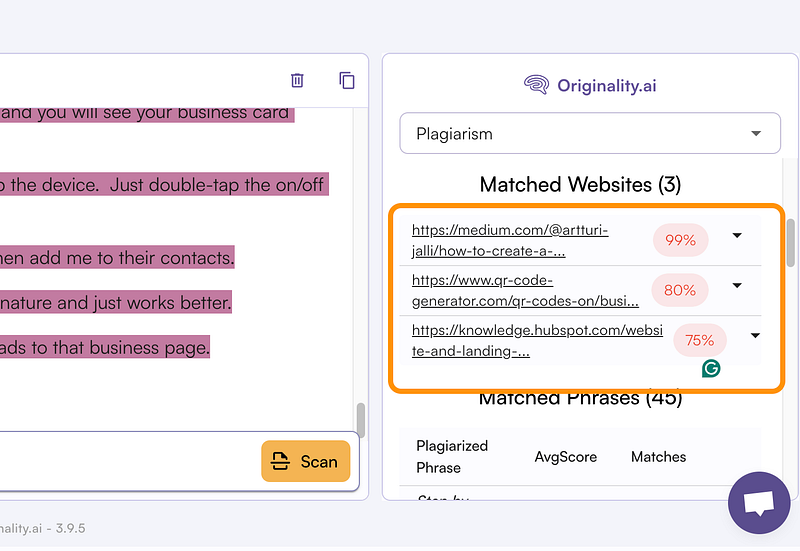Click the AvgScore column header
Image resolution: width=800 pixels, height=551 pixels.
565,457
